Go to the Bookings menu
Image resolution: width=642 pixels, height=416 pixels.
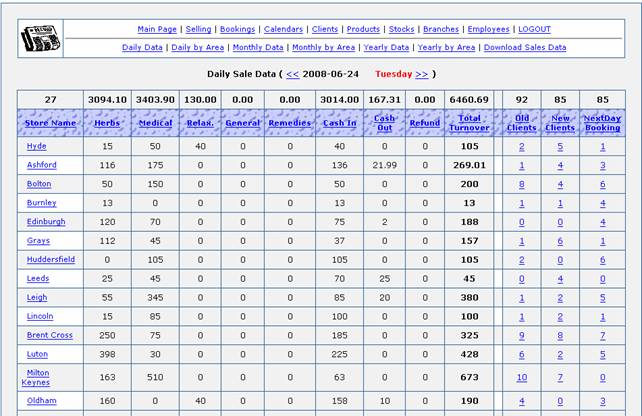[x=237, y=30]
